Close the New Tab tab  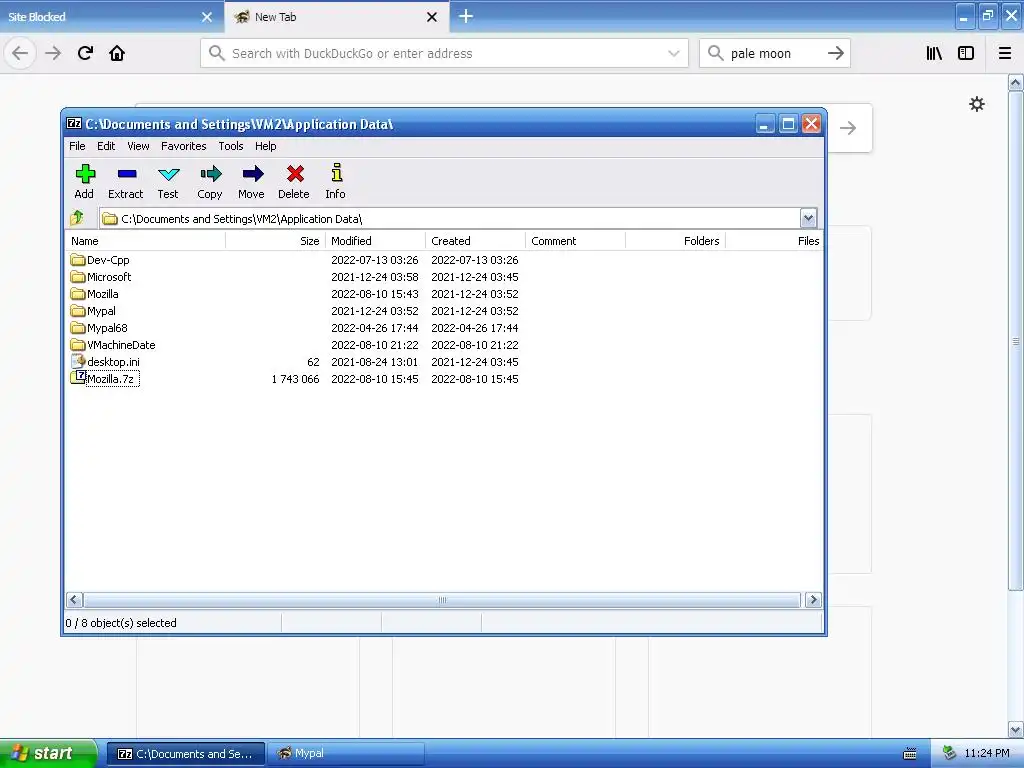[432, 17]
